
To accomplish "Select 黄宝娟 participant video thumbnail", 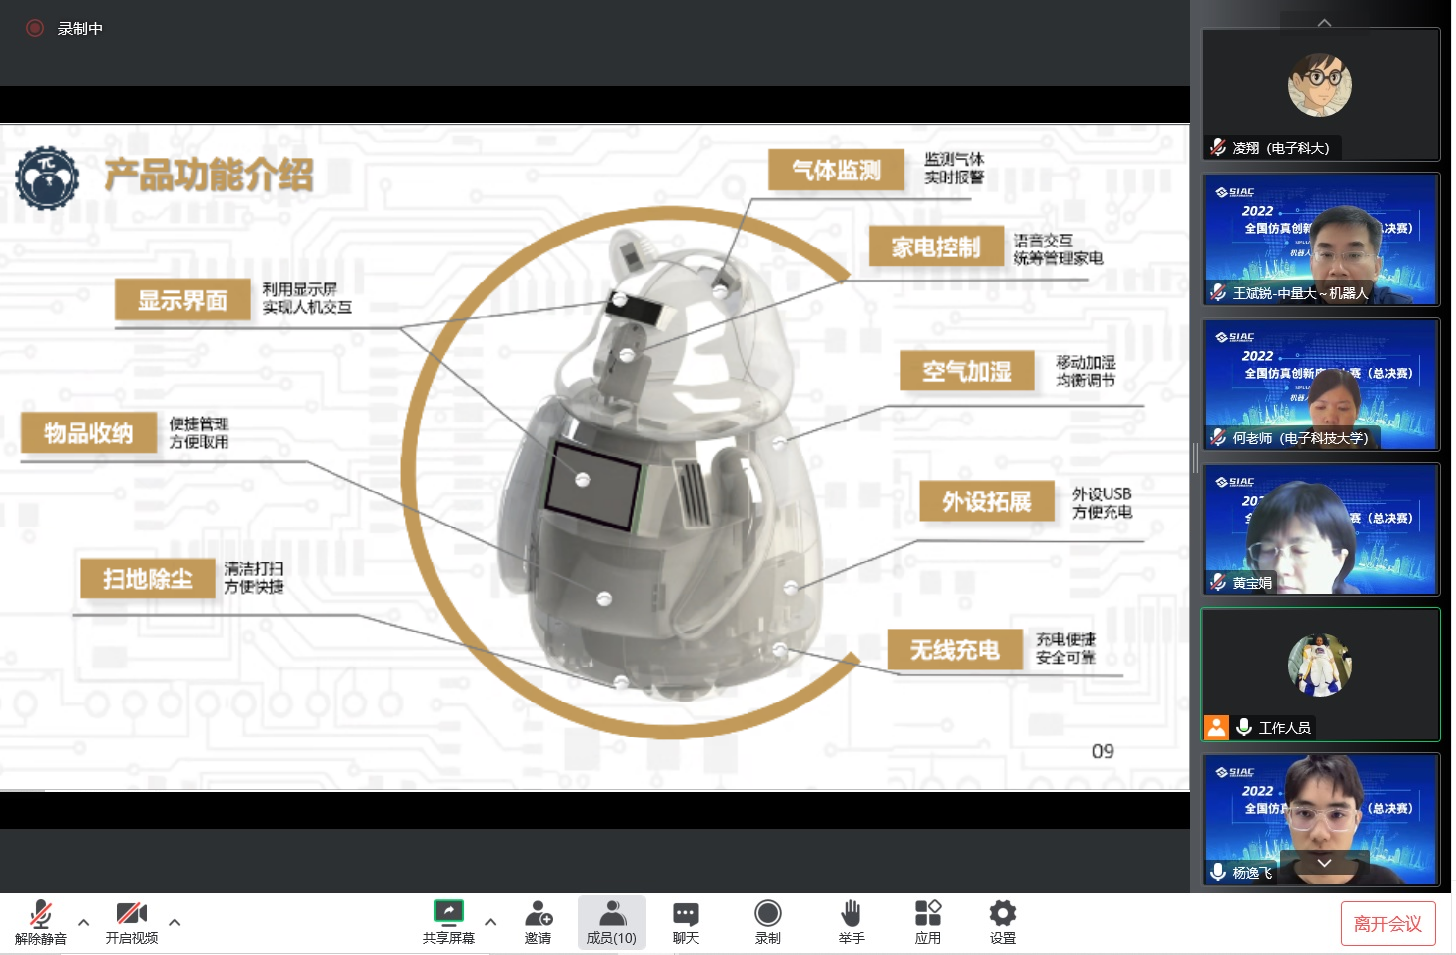I will [x=1320, y=530].
